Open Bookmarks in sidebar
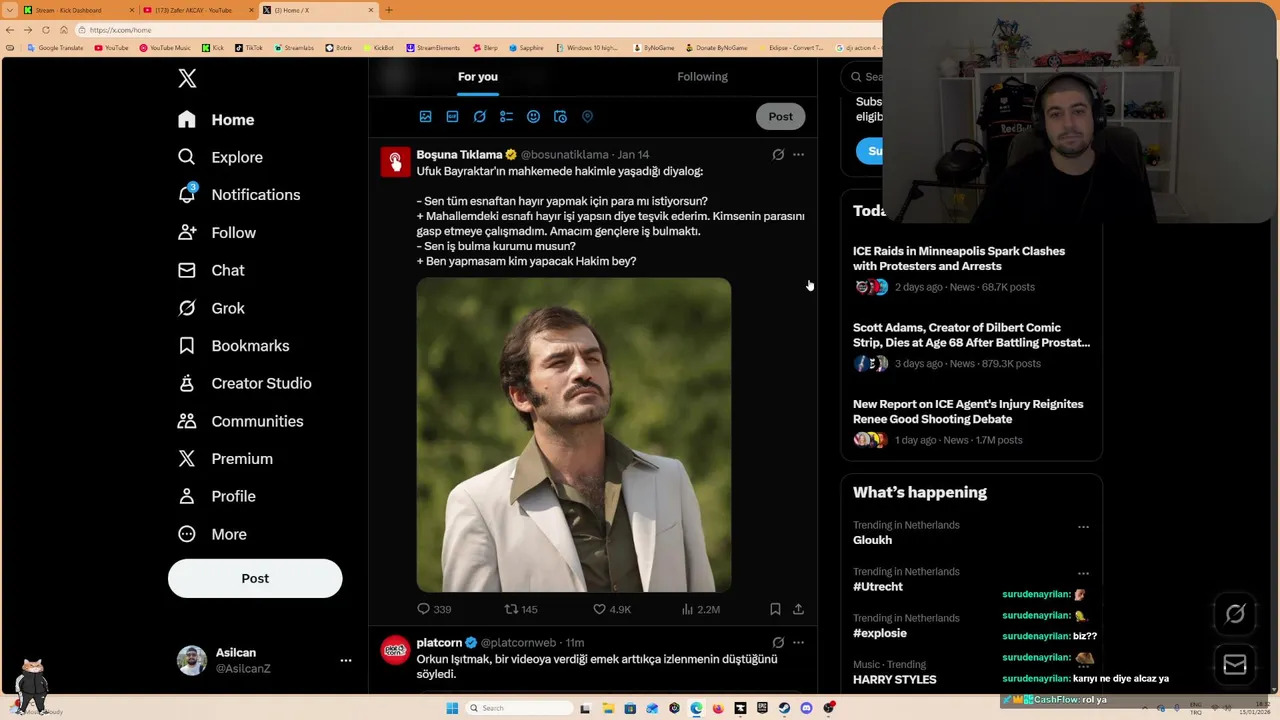Image resolution: width=1280 pixels, height=720 pixels. point(233,346)
